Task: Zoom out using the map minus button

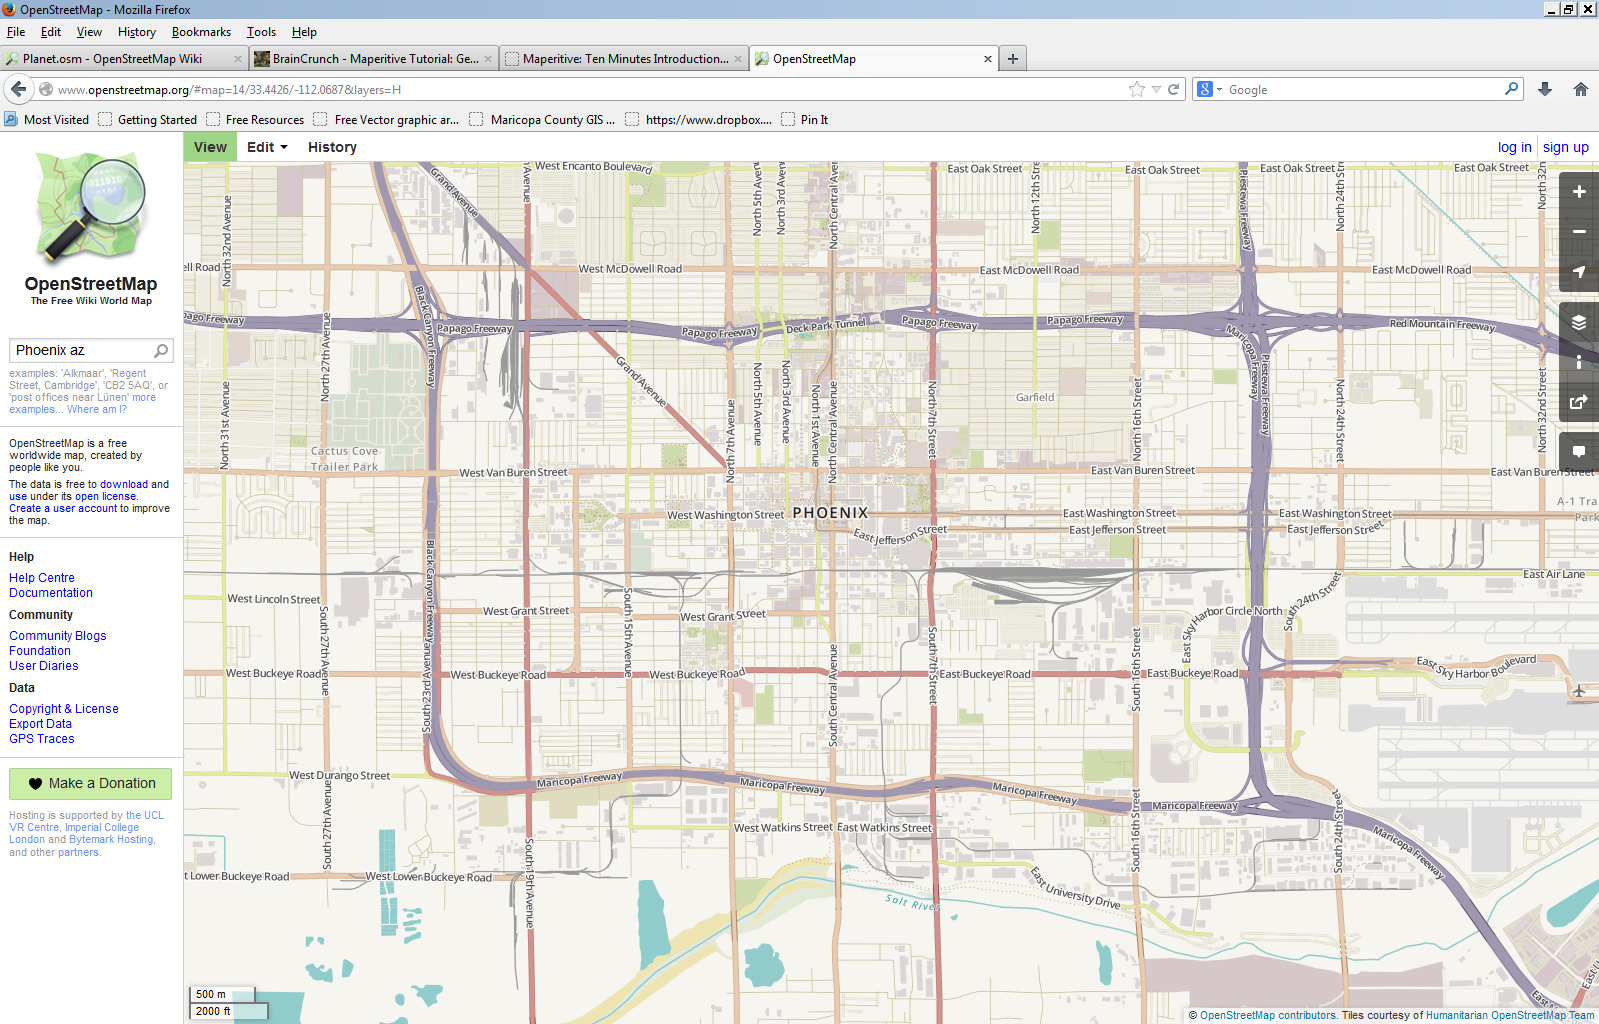Action: coord(1579,232)
